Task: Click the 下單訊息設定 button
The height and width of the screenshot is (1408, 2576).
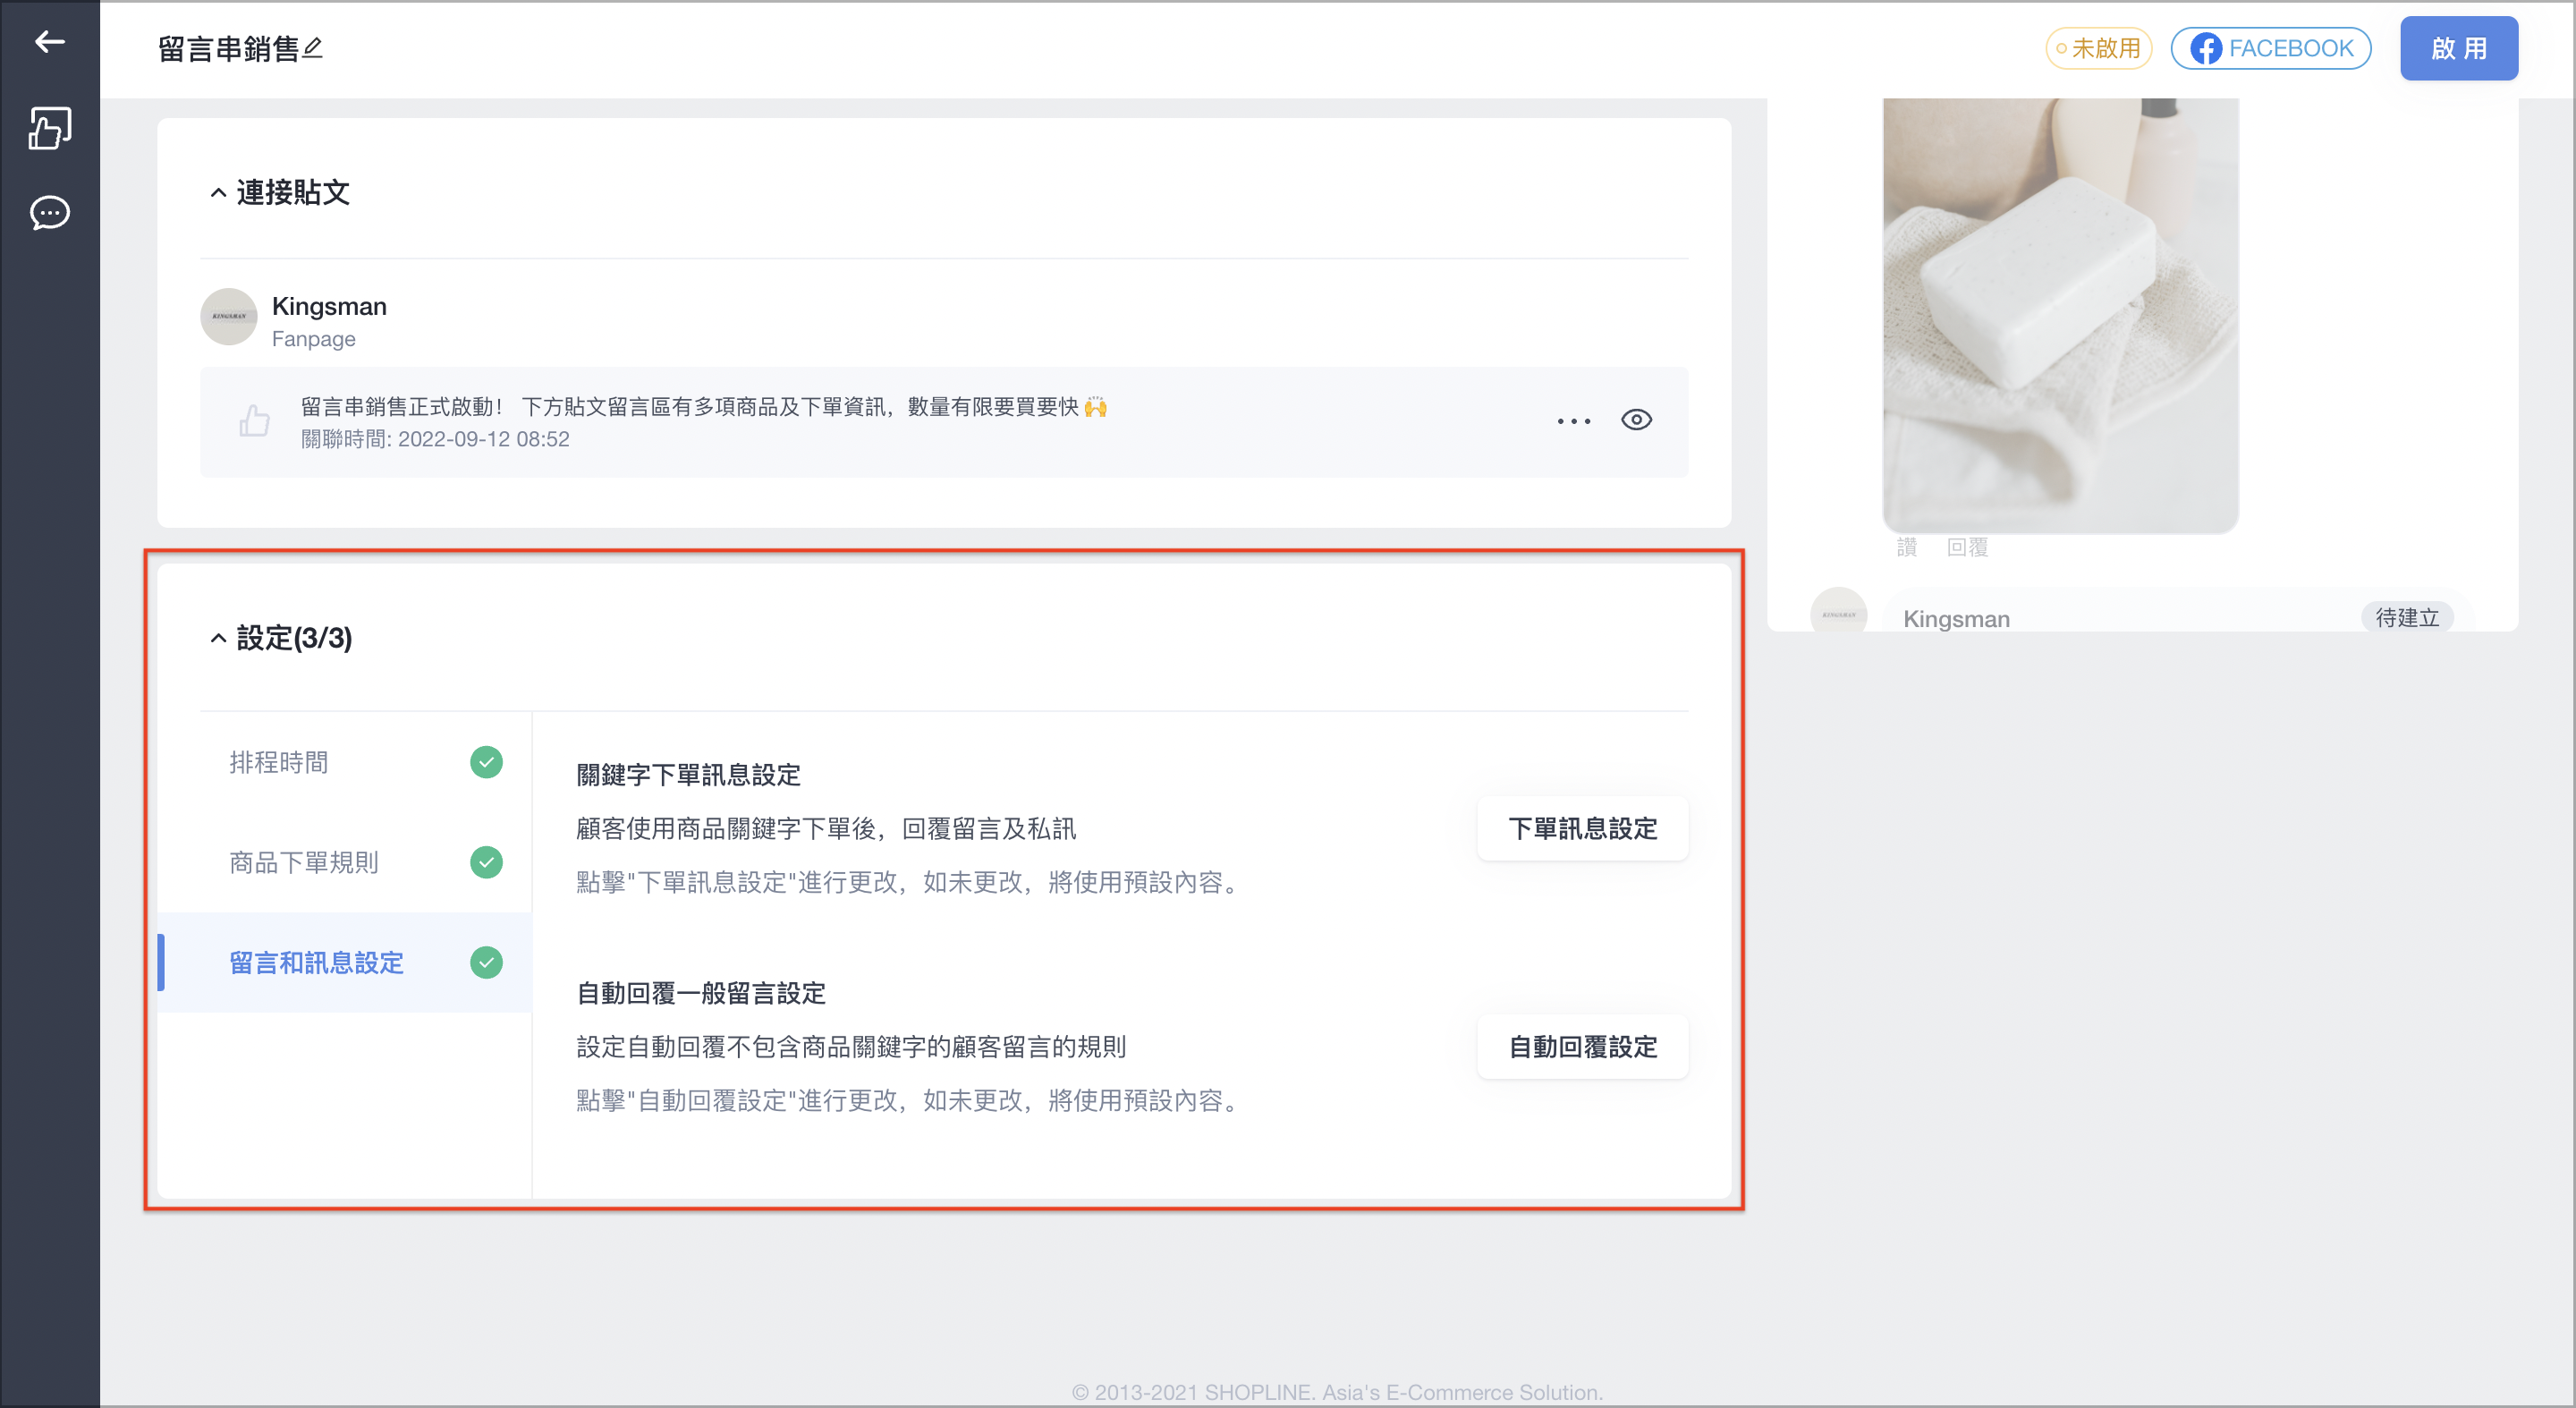Action: (1582, 828)
